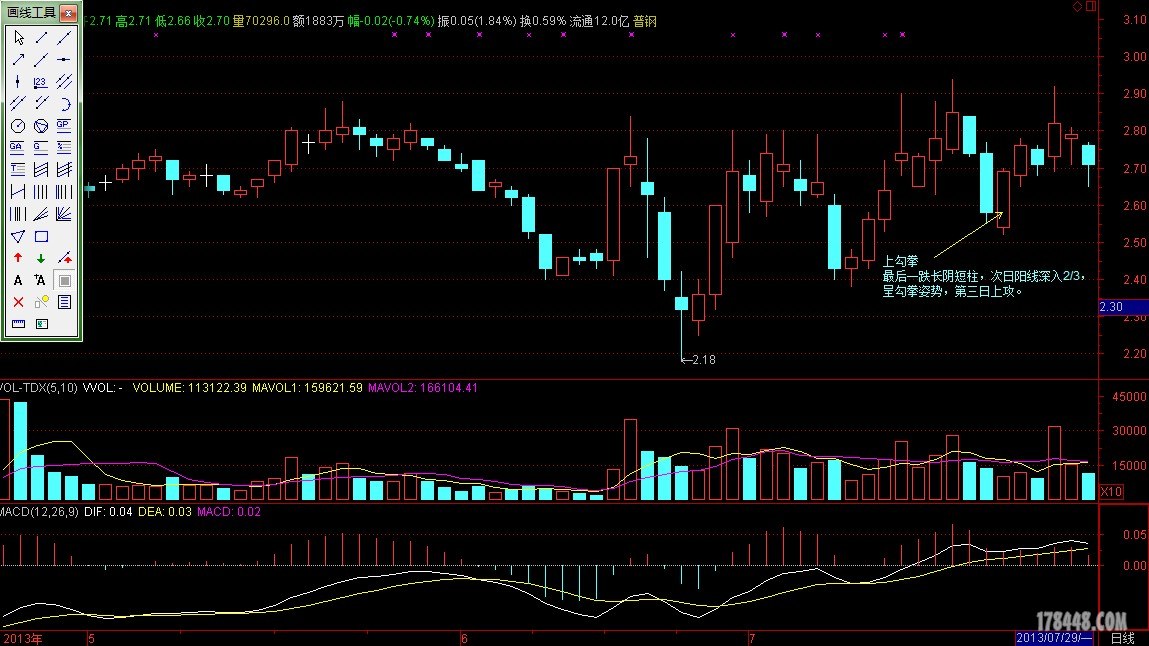Viewport: 1149px width, 646px height.
Task: Place a red up-arrow marker
Action: pos(18,258)
